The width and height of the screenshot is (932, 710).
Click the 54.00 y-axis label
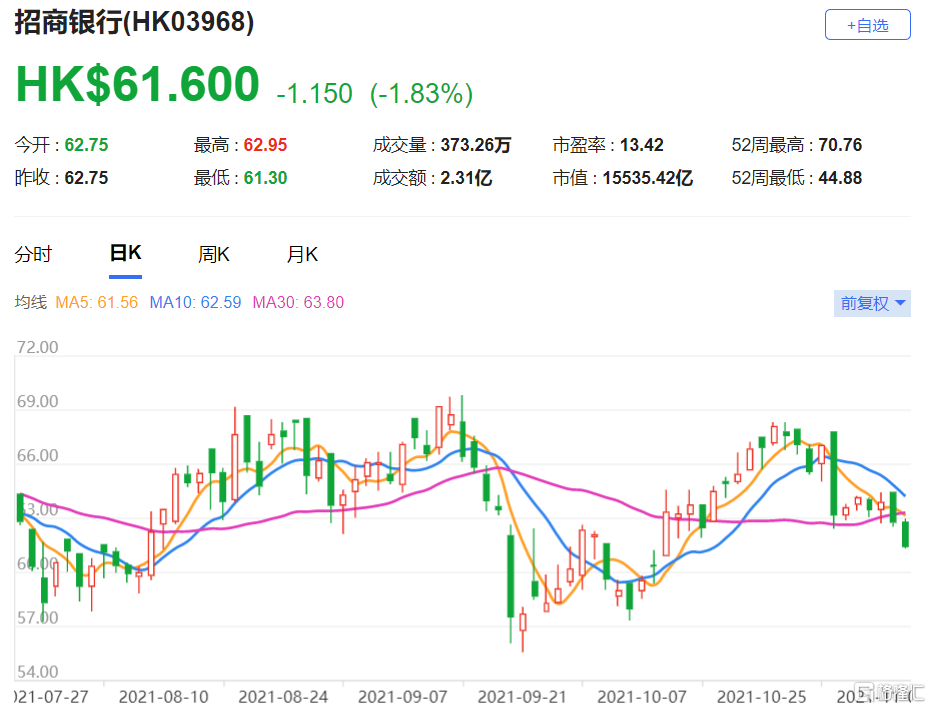[37, 672]
